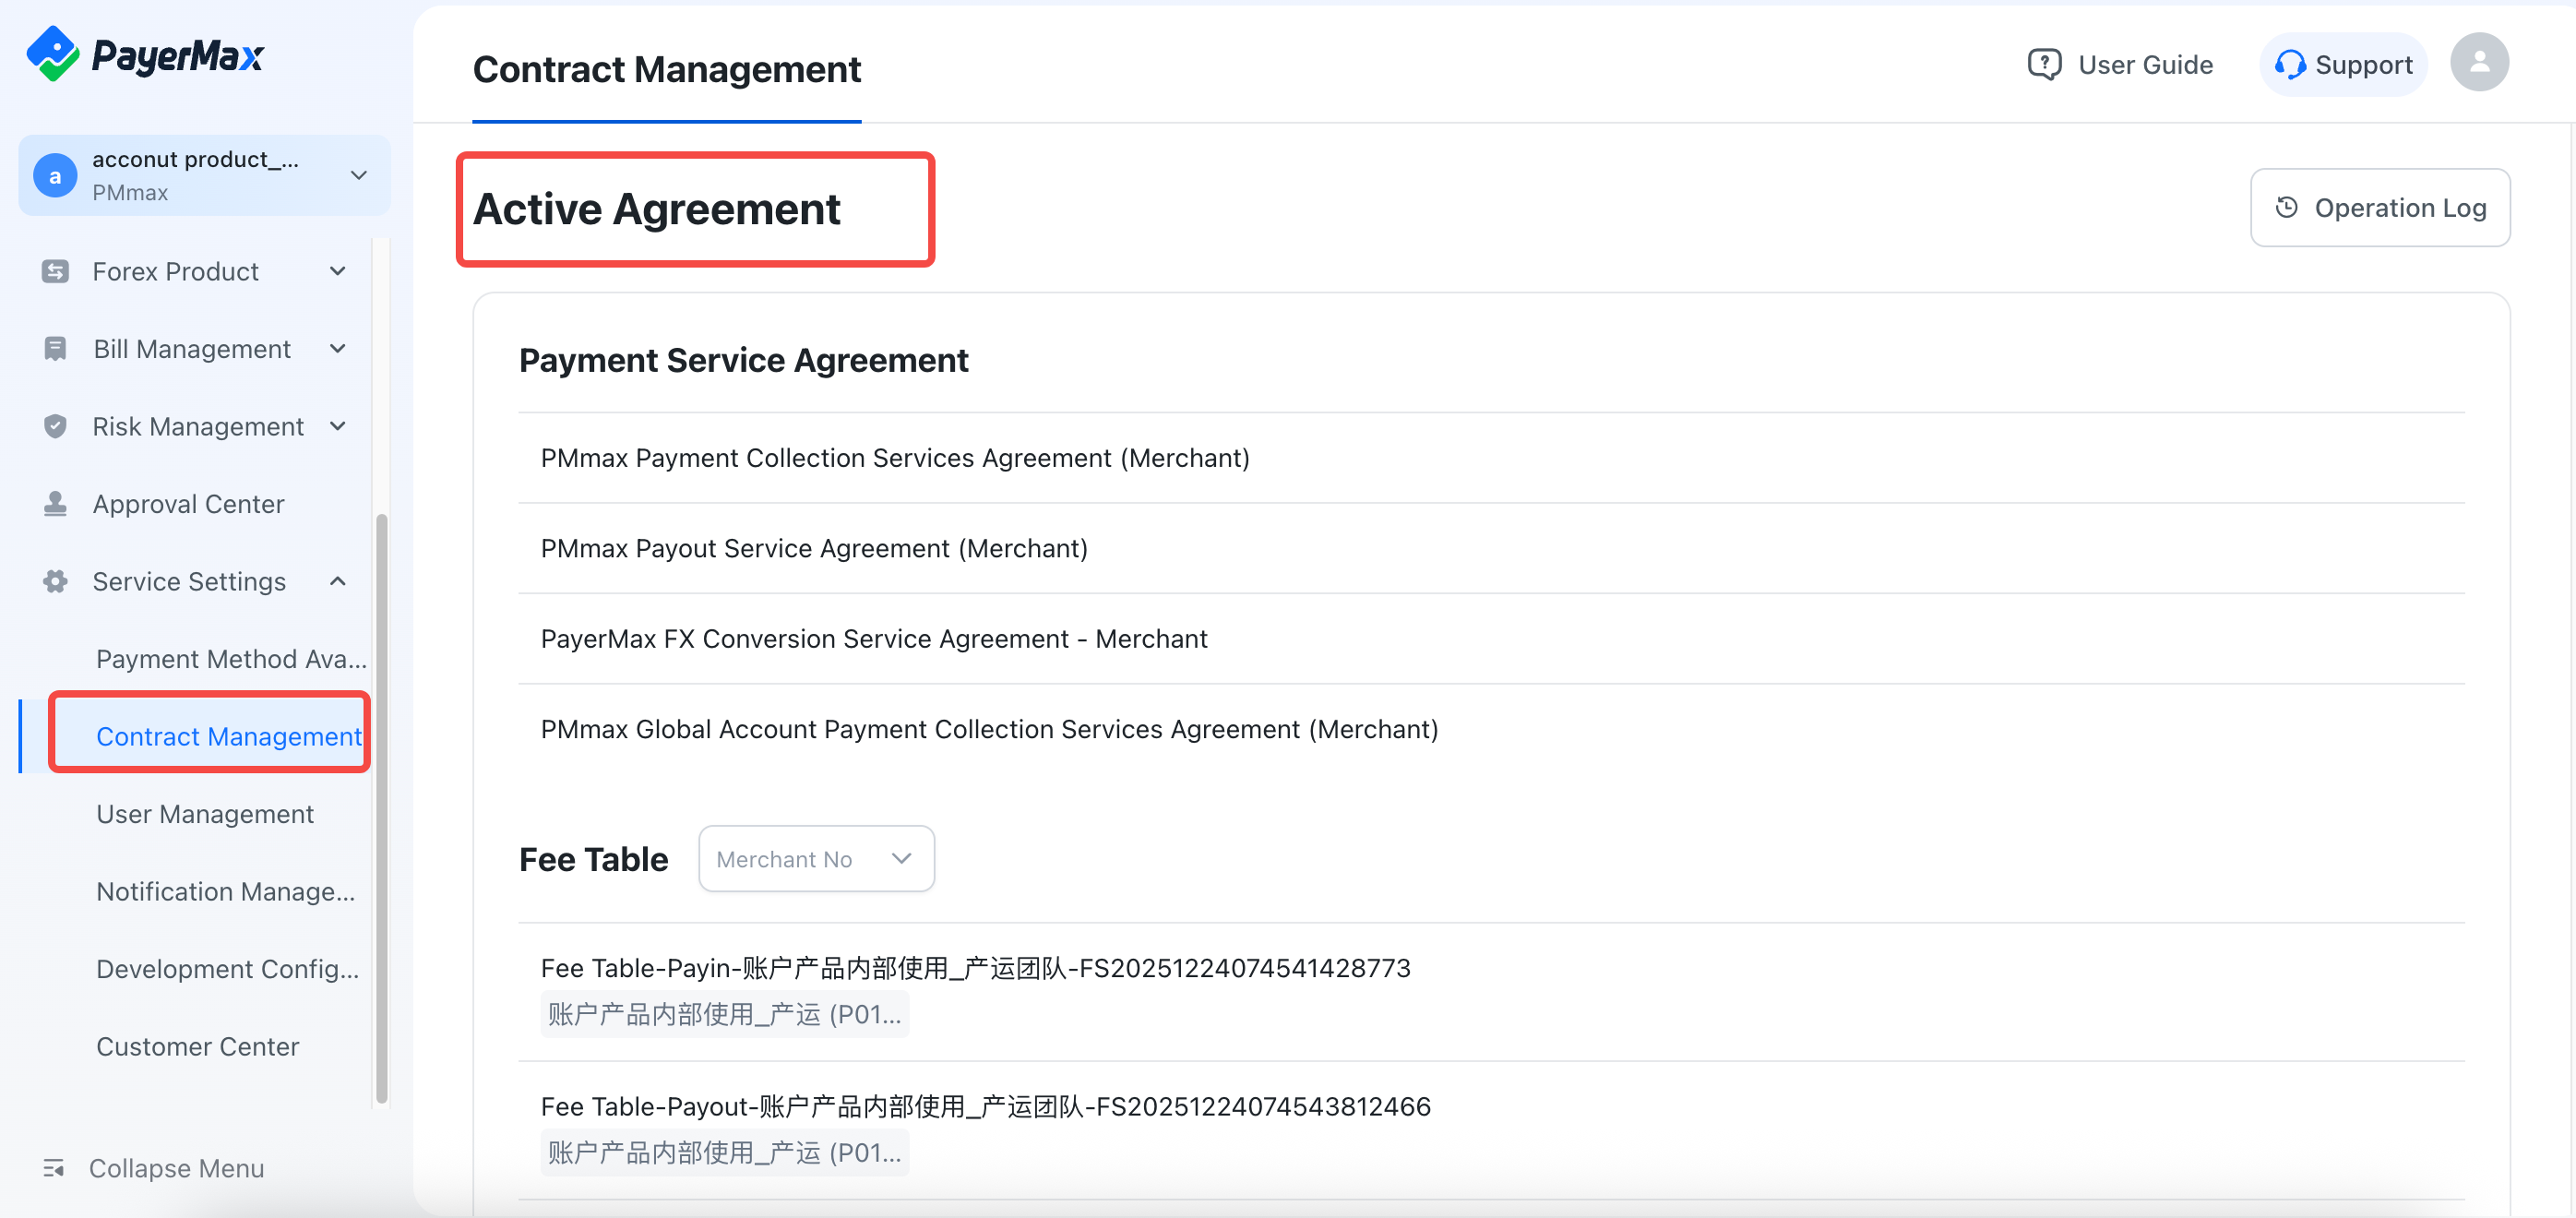Collapse the Service Settings submenu chevron
Viewport: 2576px width, 1218px height.
(x=338, y=581)
